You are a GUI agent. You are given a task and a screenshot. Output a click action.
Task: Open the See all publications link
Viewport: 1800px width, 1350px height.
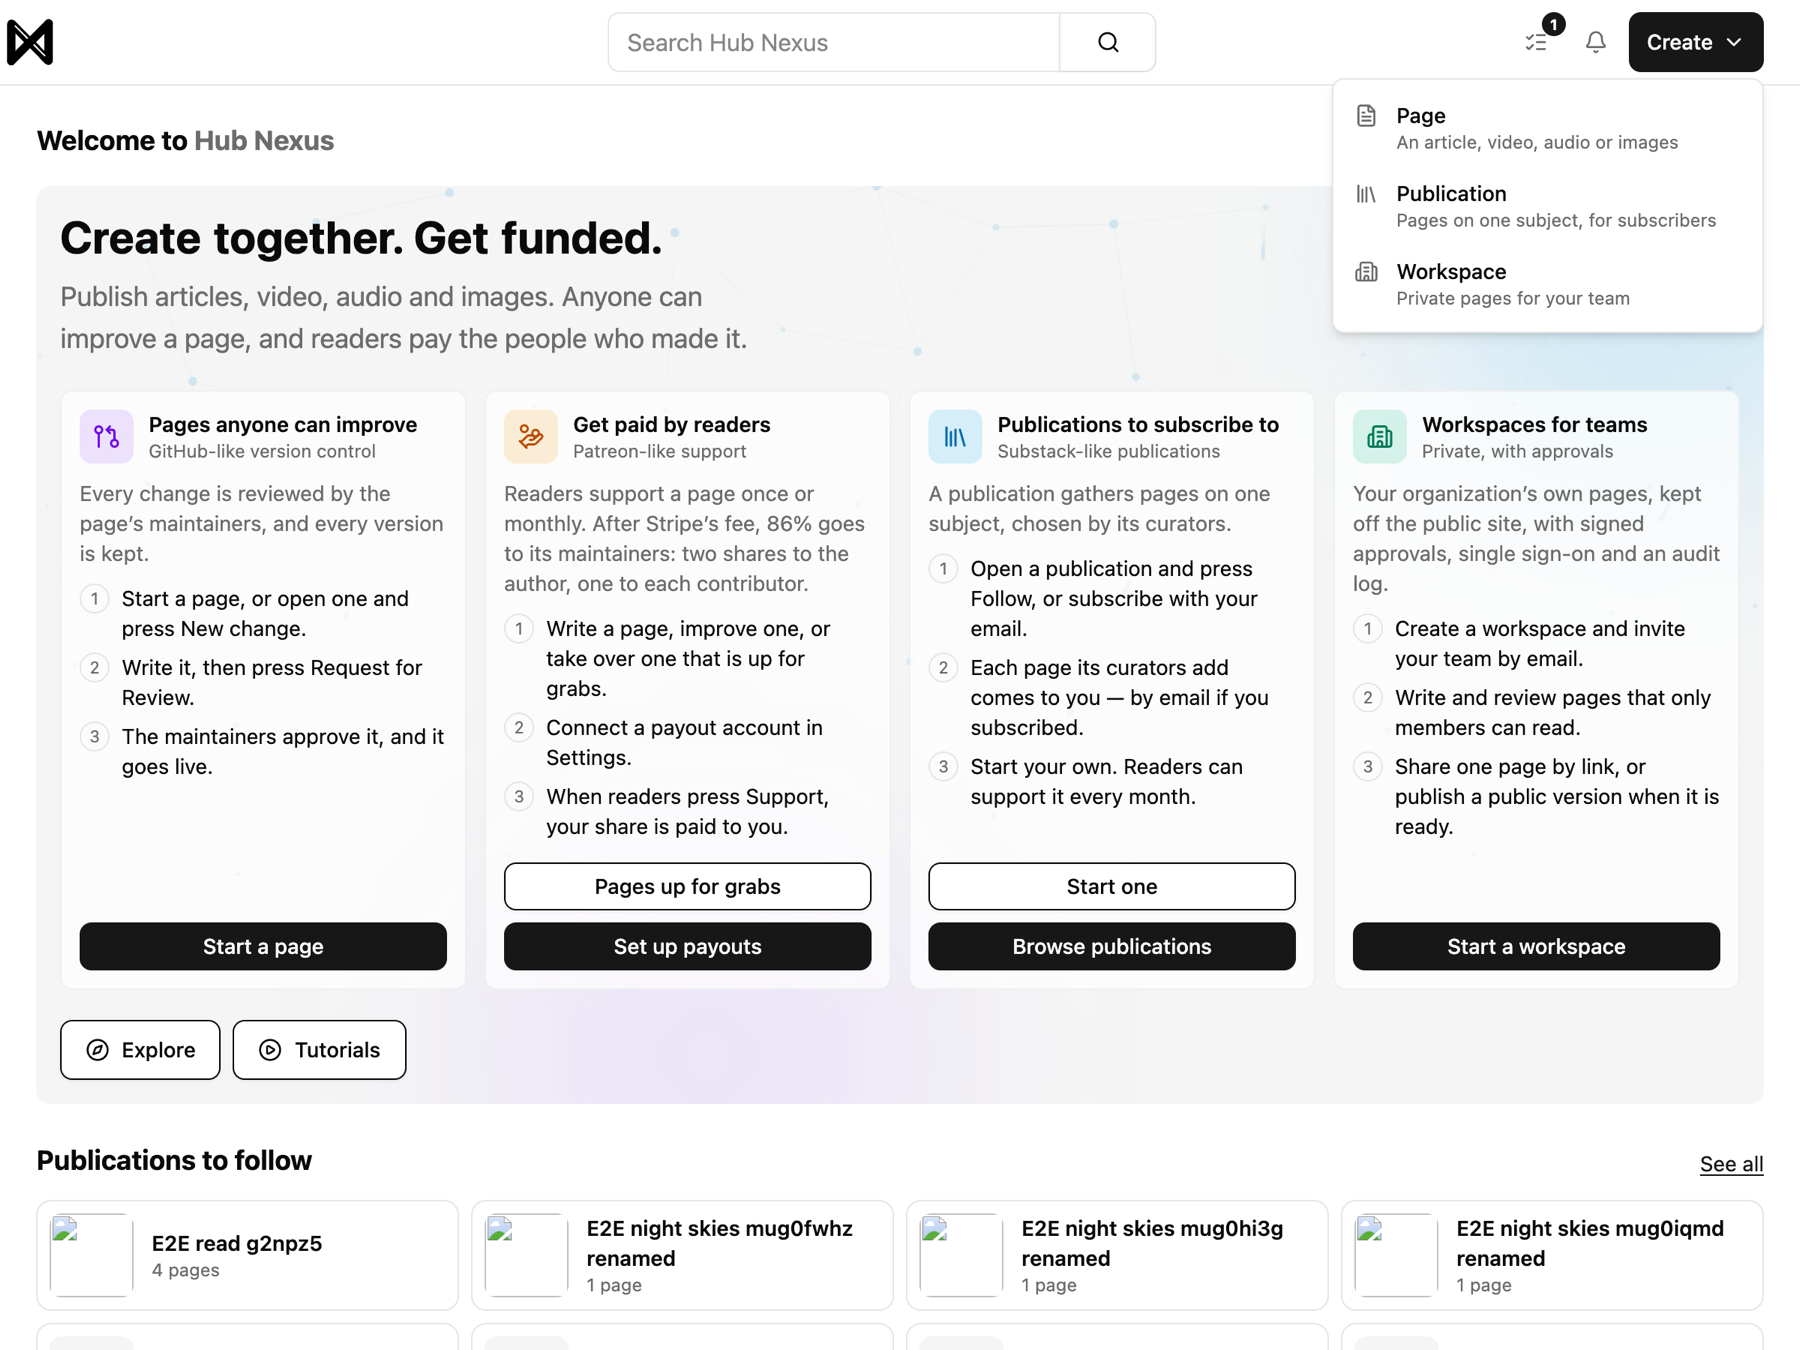click(1732, 1164)
